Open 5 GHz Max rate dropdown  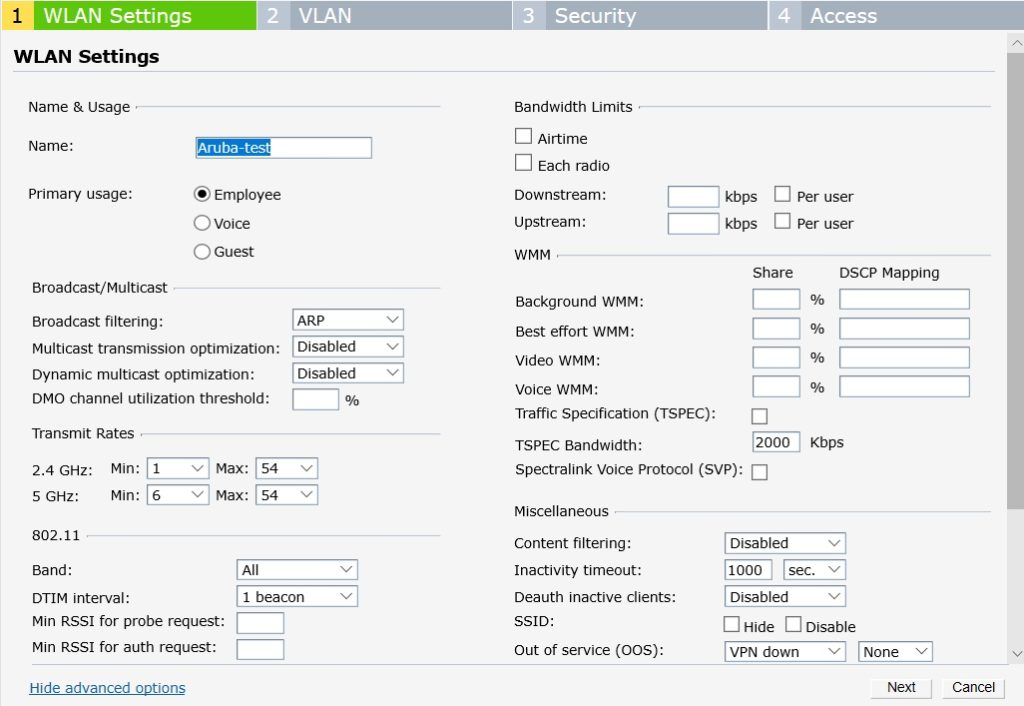(287, 495)
